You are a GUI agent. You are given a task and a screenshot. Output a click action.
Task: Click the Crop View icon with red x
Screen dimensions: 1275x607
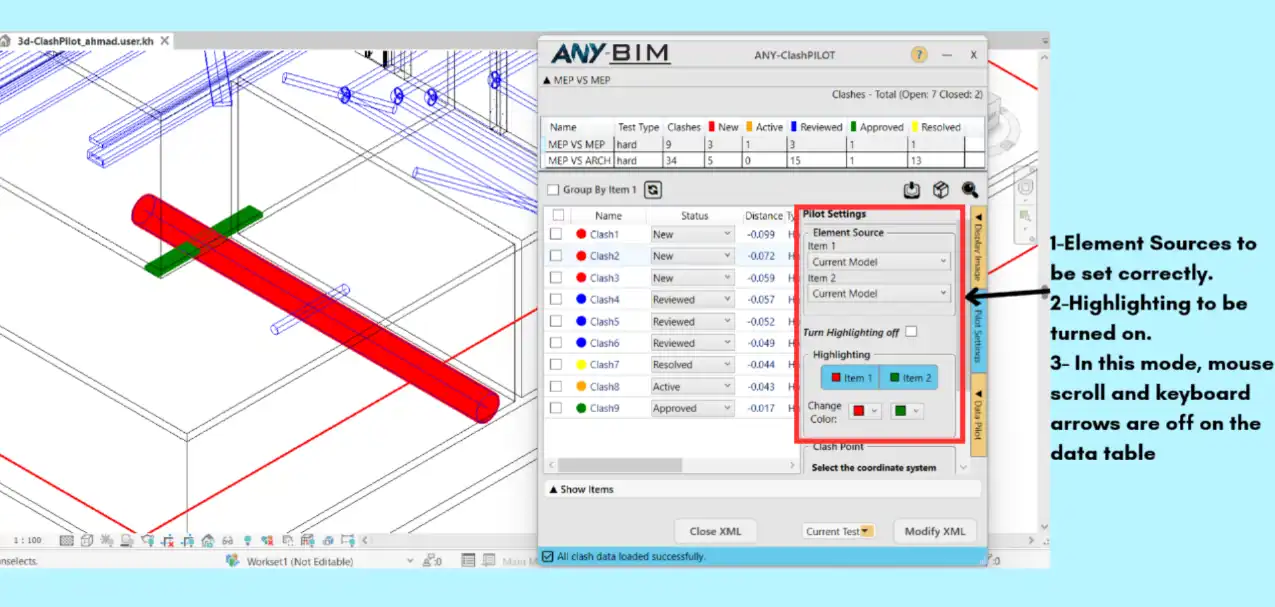click(x=168, y=541)
